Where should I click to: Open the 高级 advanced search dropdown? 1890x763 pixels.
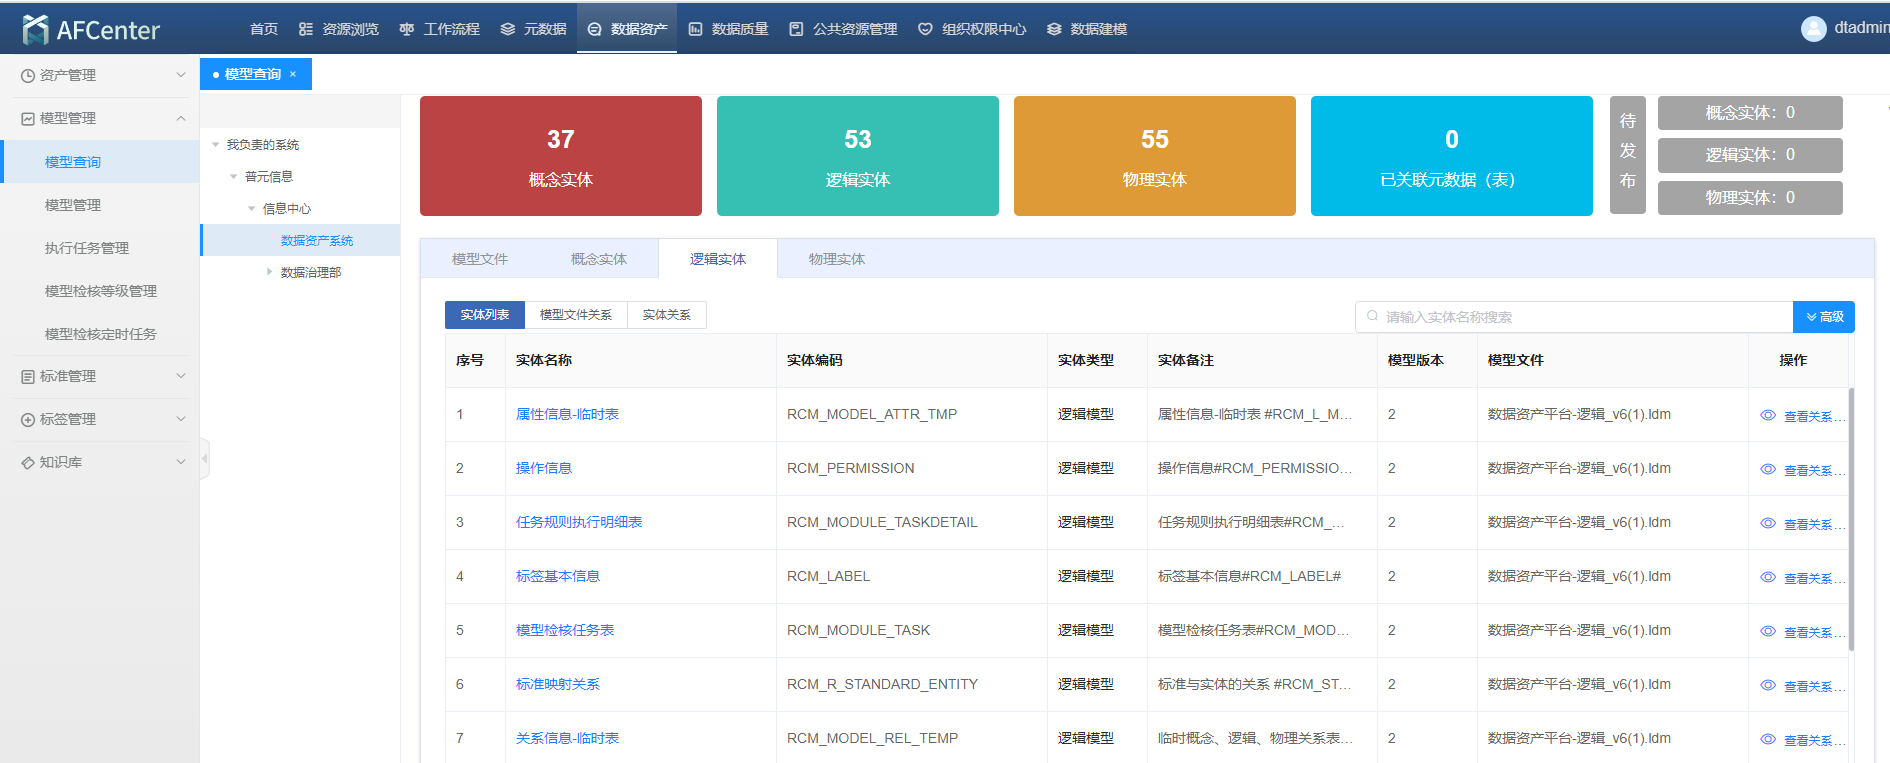1824,317
